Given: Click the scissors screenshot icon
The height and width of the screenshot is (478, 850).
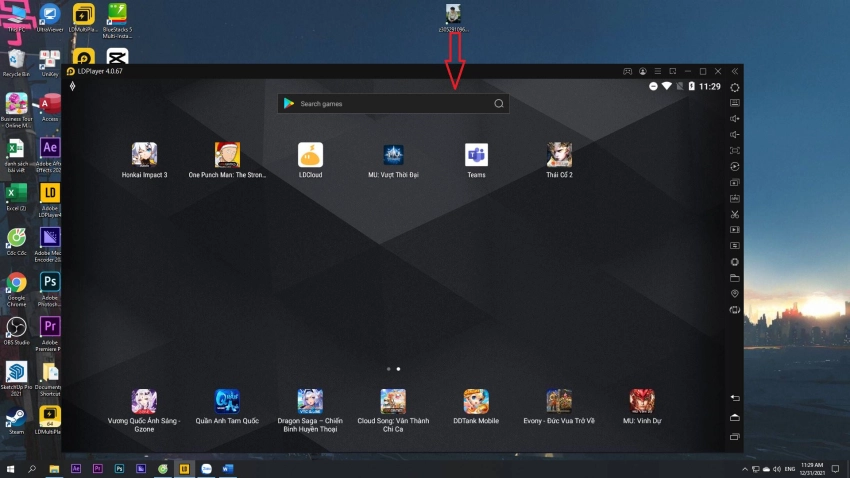Looking at the screenshot, I should click(735, 214).
